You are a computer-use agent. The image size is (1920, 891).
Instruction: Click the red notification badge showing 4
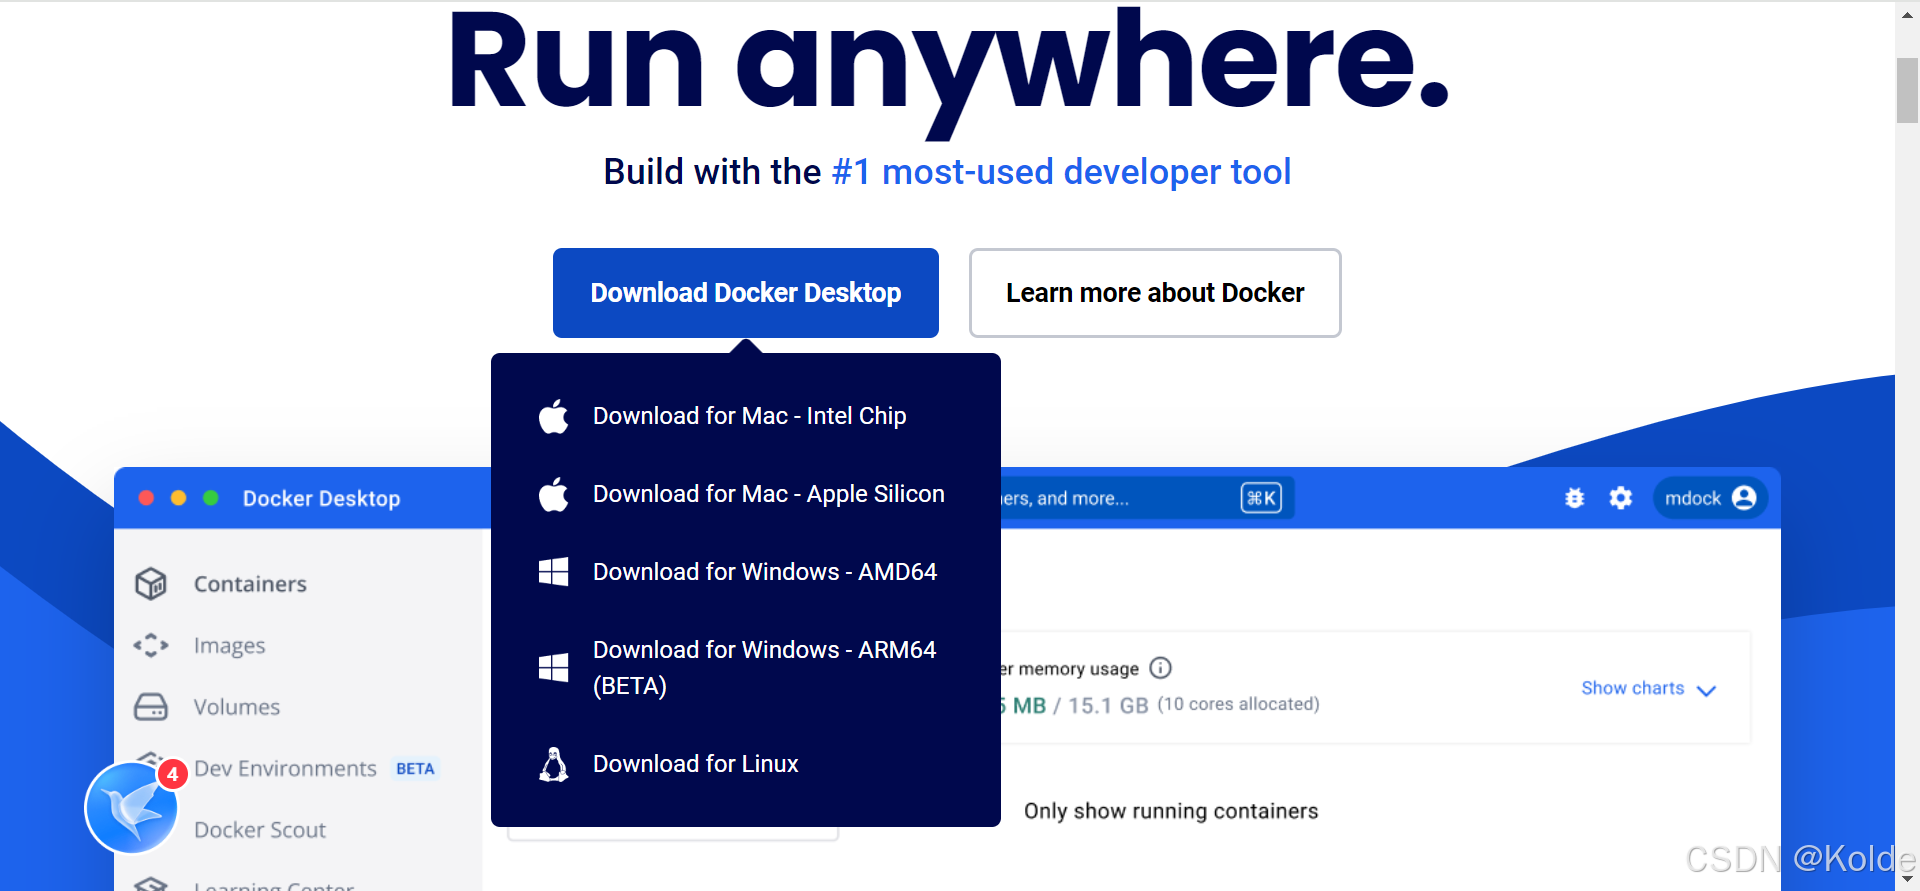click(173, 774)
